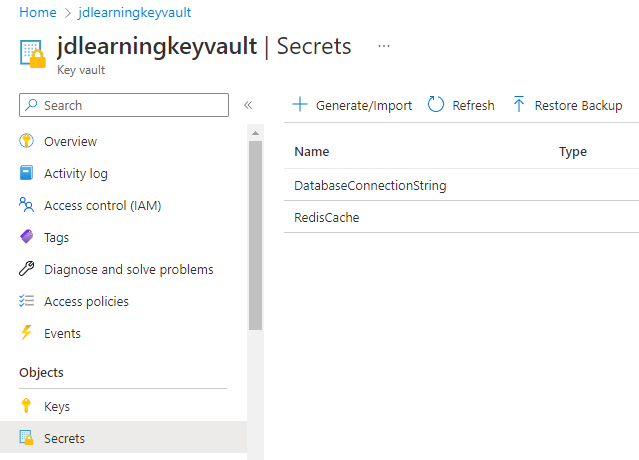Click the circular Refresh icon
Viewport: 639px width, 460px height.
click(x=436, y=104)
